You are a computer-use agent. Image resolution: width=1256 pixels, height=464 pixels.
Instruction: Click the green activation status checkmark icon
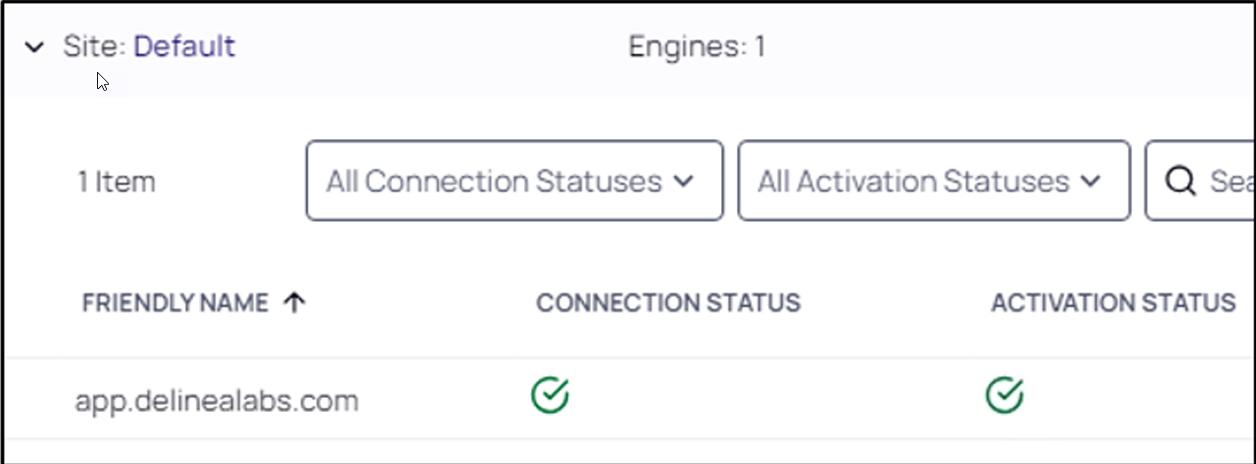(1004, 396)
